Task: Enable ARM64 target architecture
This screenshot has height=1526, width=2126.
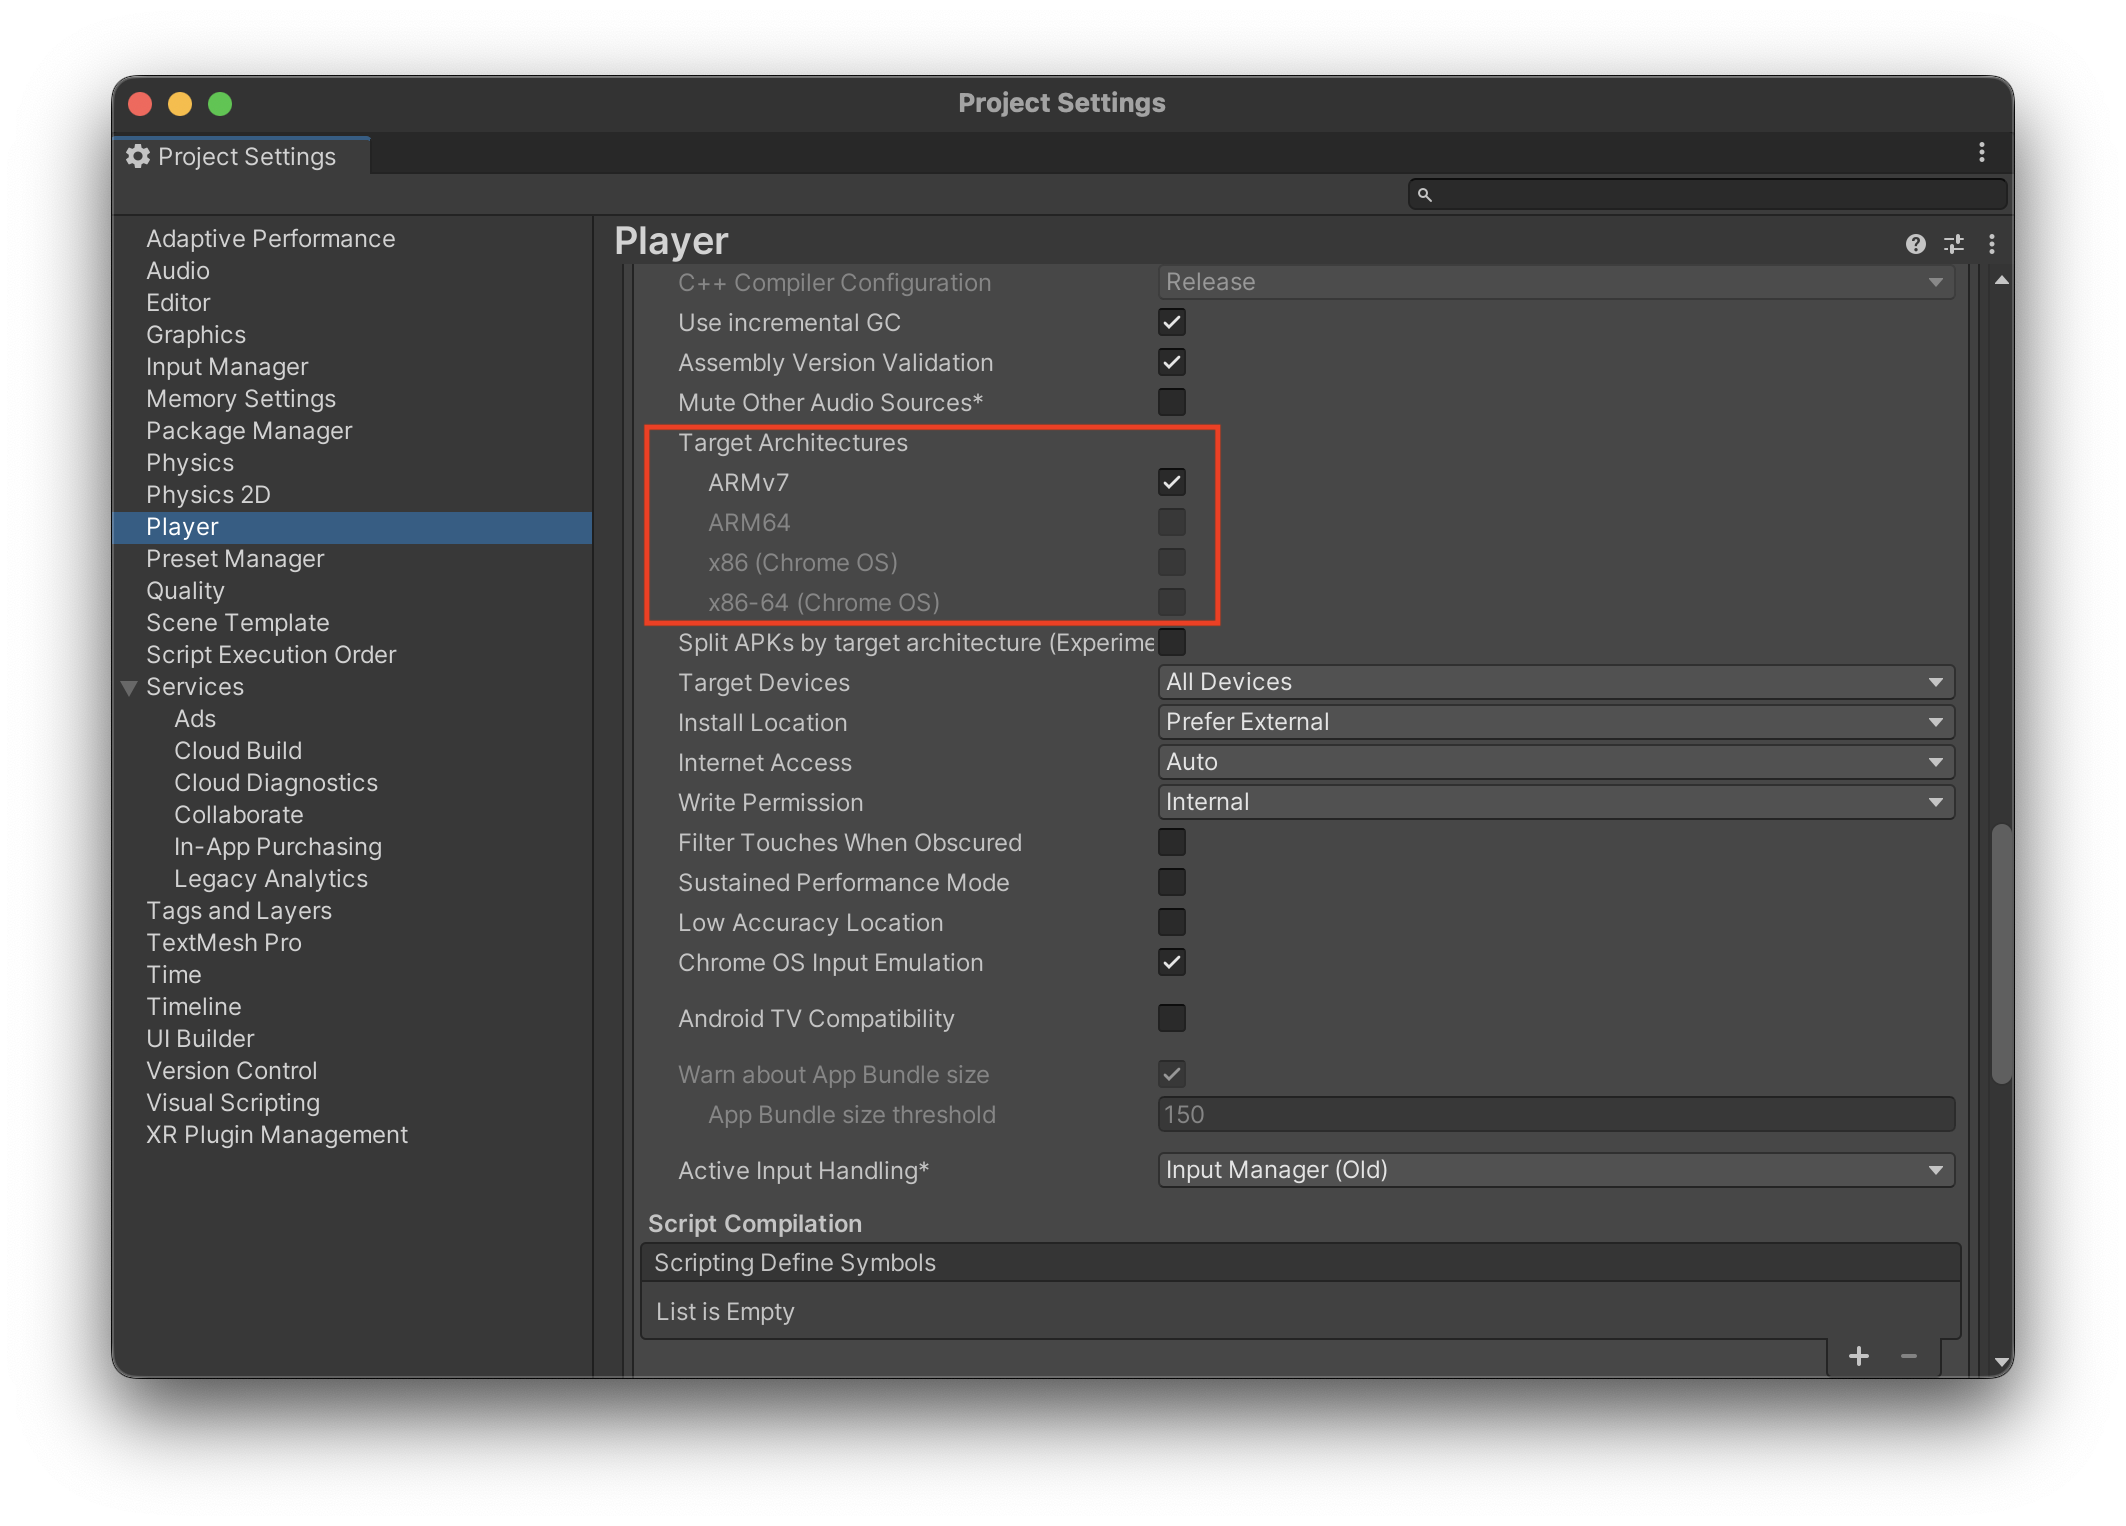Action: (x=1172, y=521)
